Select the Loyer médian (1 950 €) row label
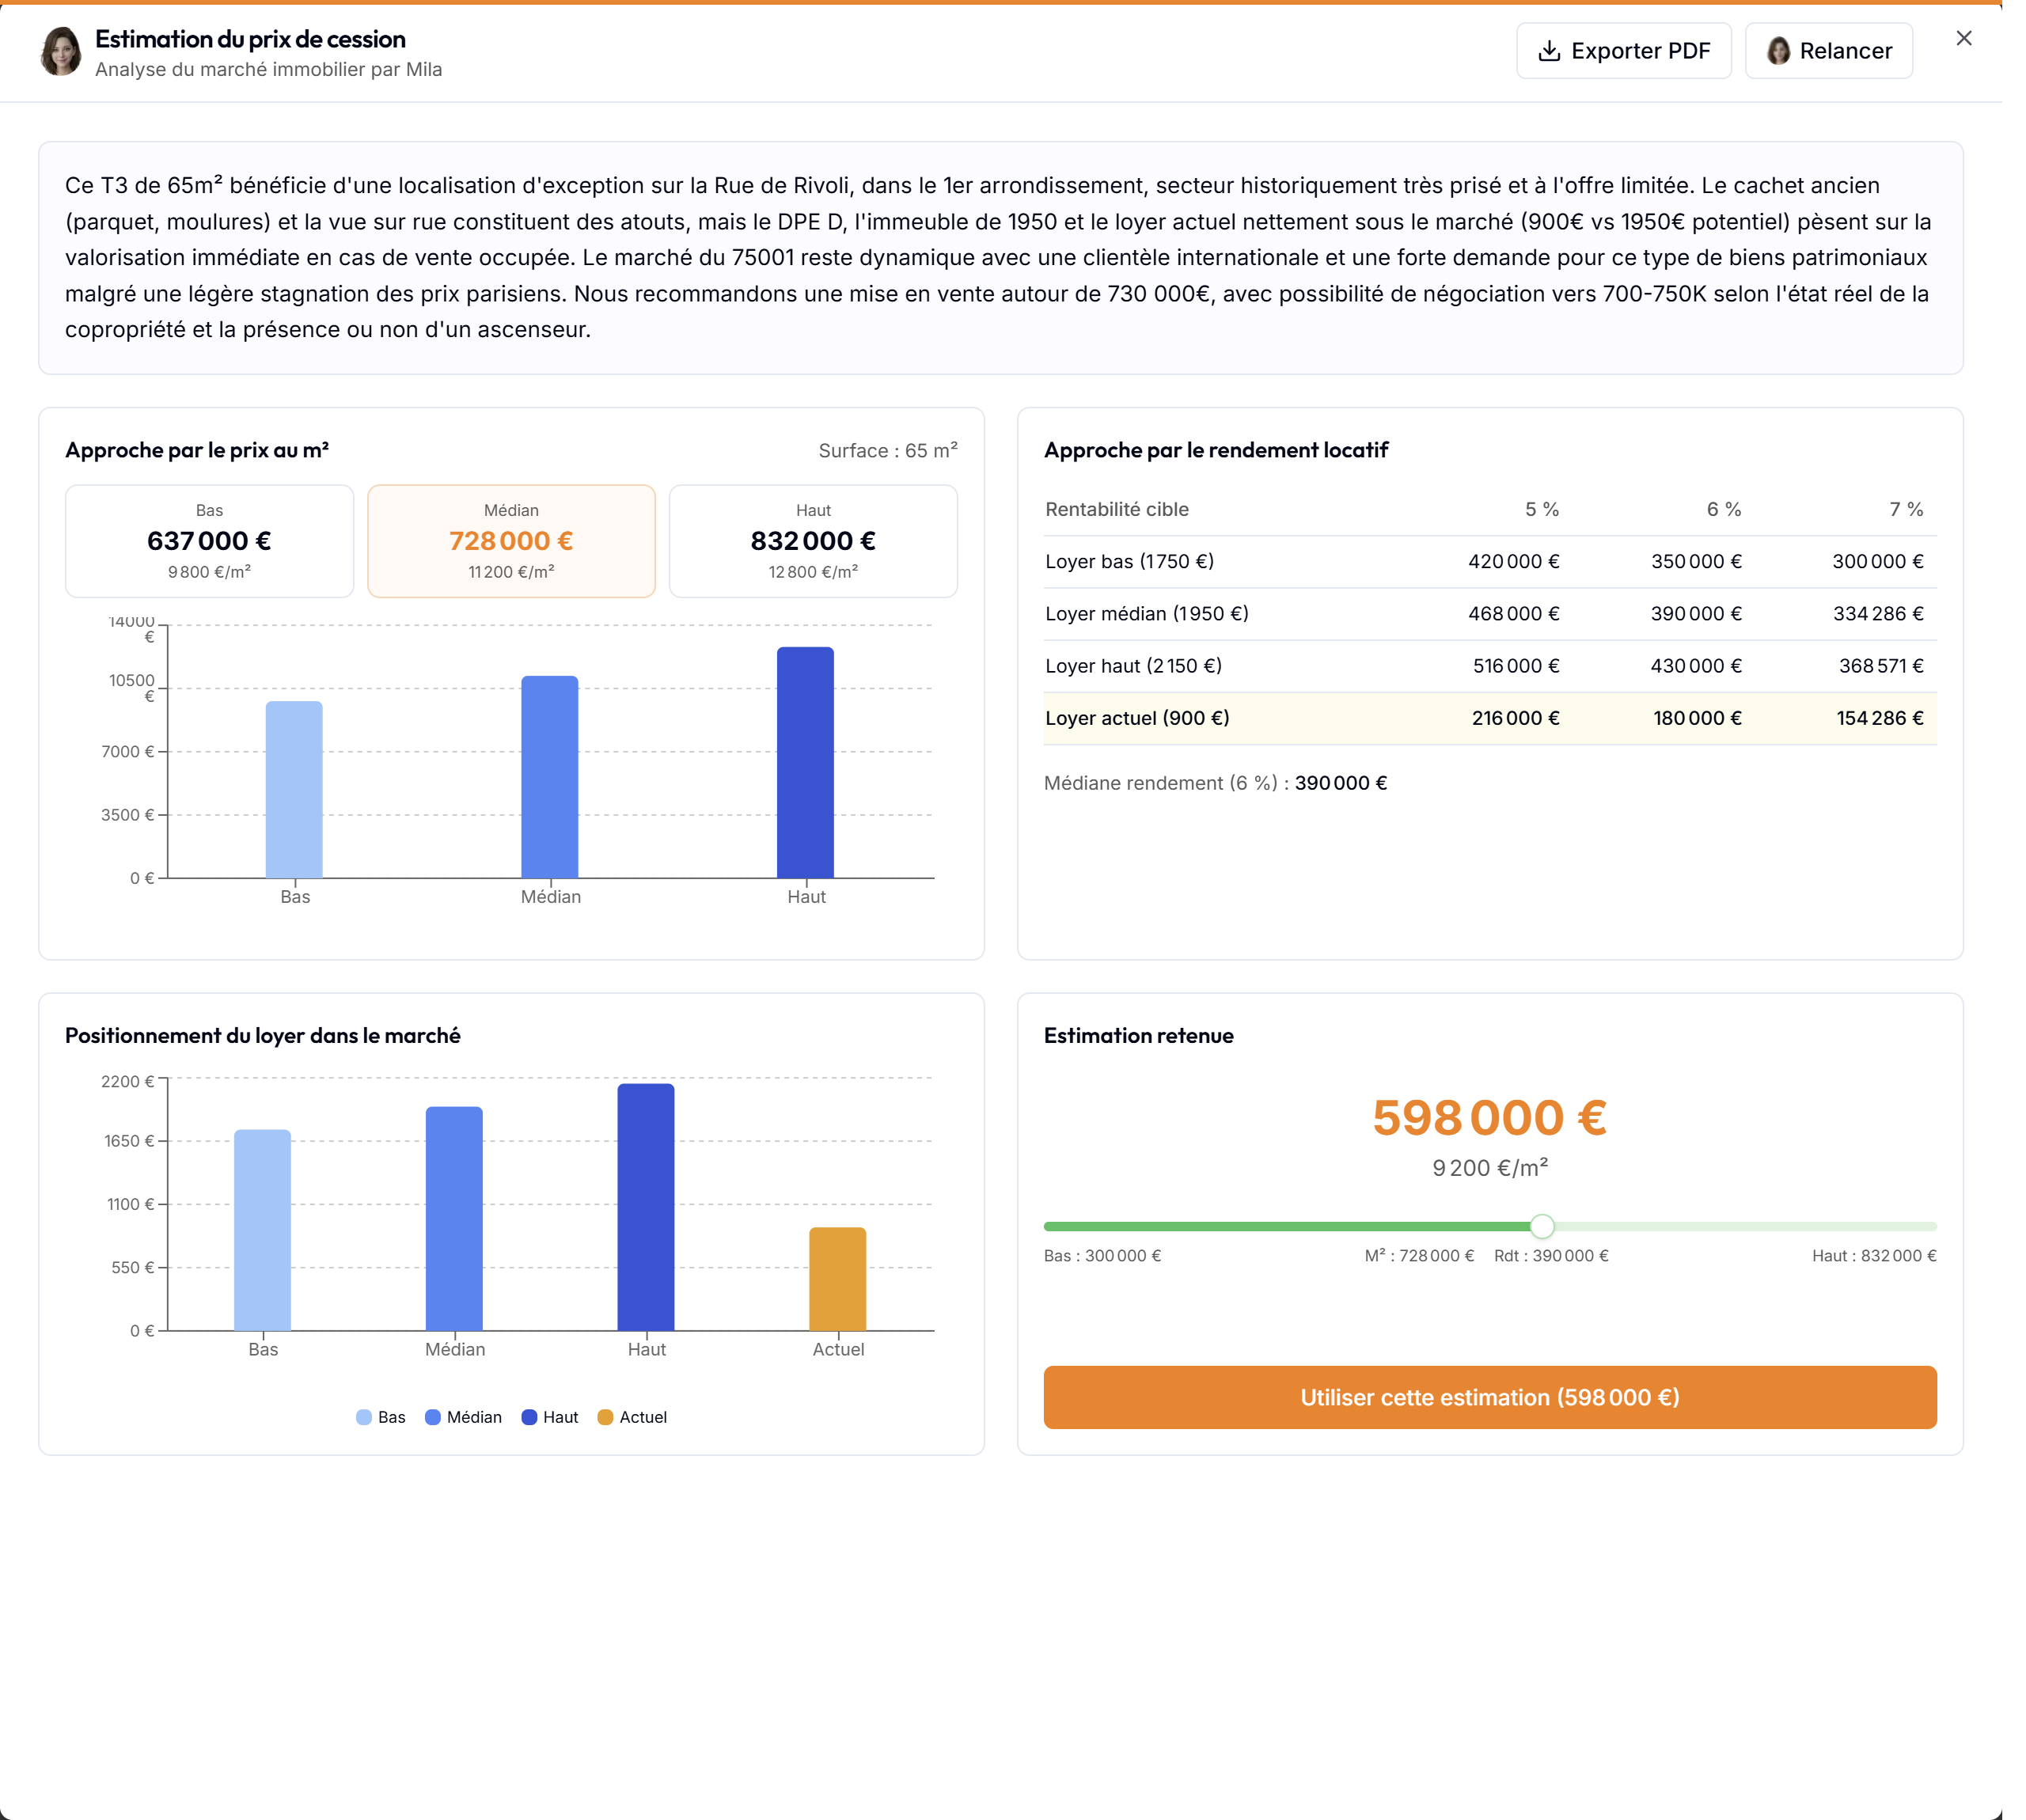Image resolution: width=2026 pixels, height=1820 pixels. [x=1146, y=613]
